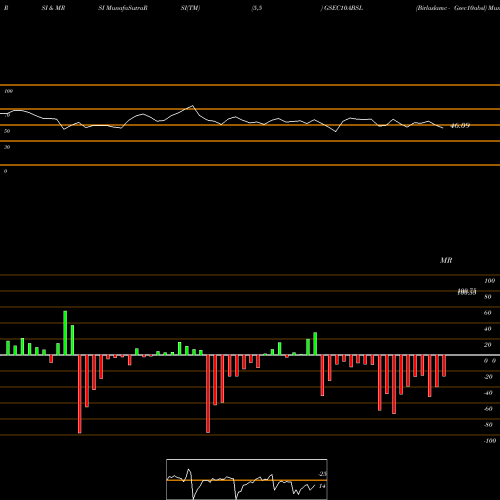Click the RSI line peak near chart middle

tap(192, 106)
